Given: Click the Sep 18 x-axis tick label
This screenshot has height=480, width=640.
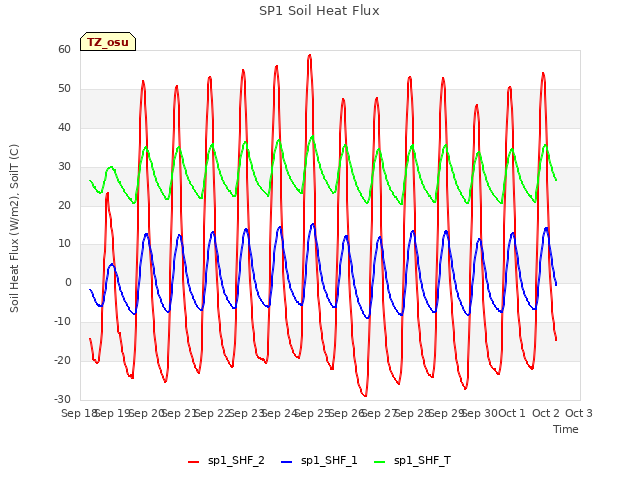Looking at the screenshot, I should click(x=78, y=413).
